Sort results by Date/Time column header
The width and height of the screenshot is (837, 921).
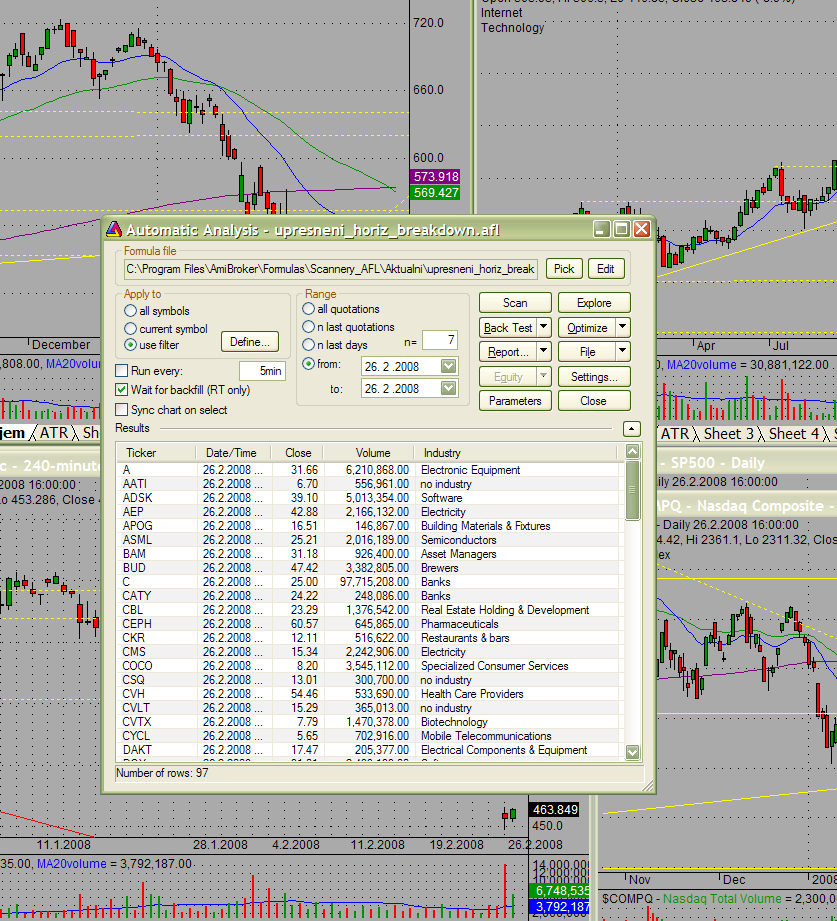pyautogui.click(x=233, y=453)
